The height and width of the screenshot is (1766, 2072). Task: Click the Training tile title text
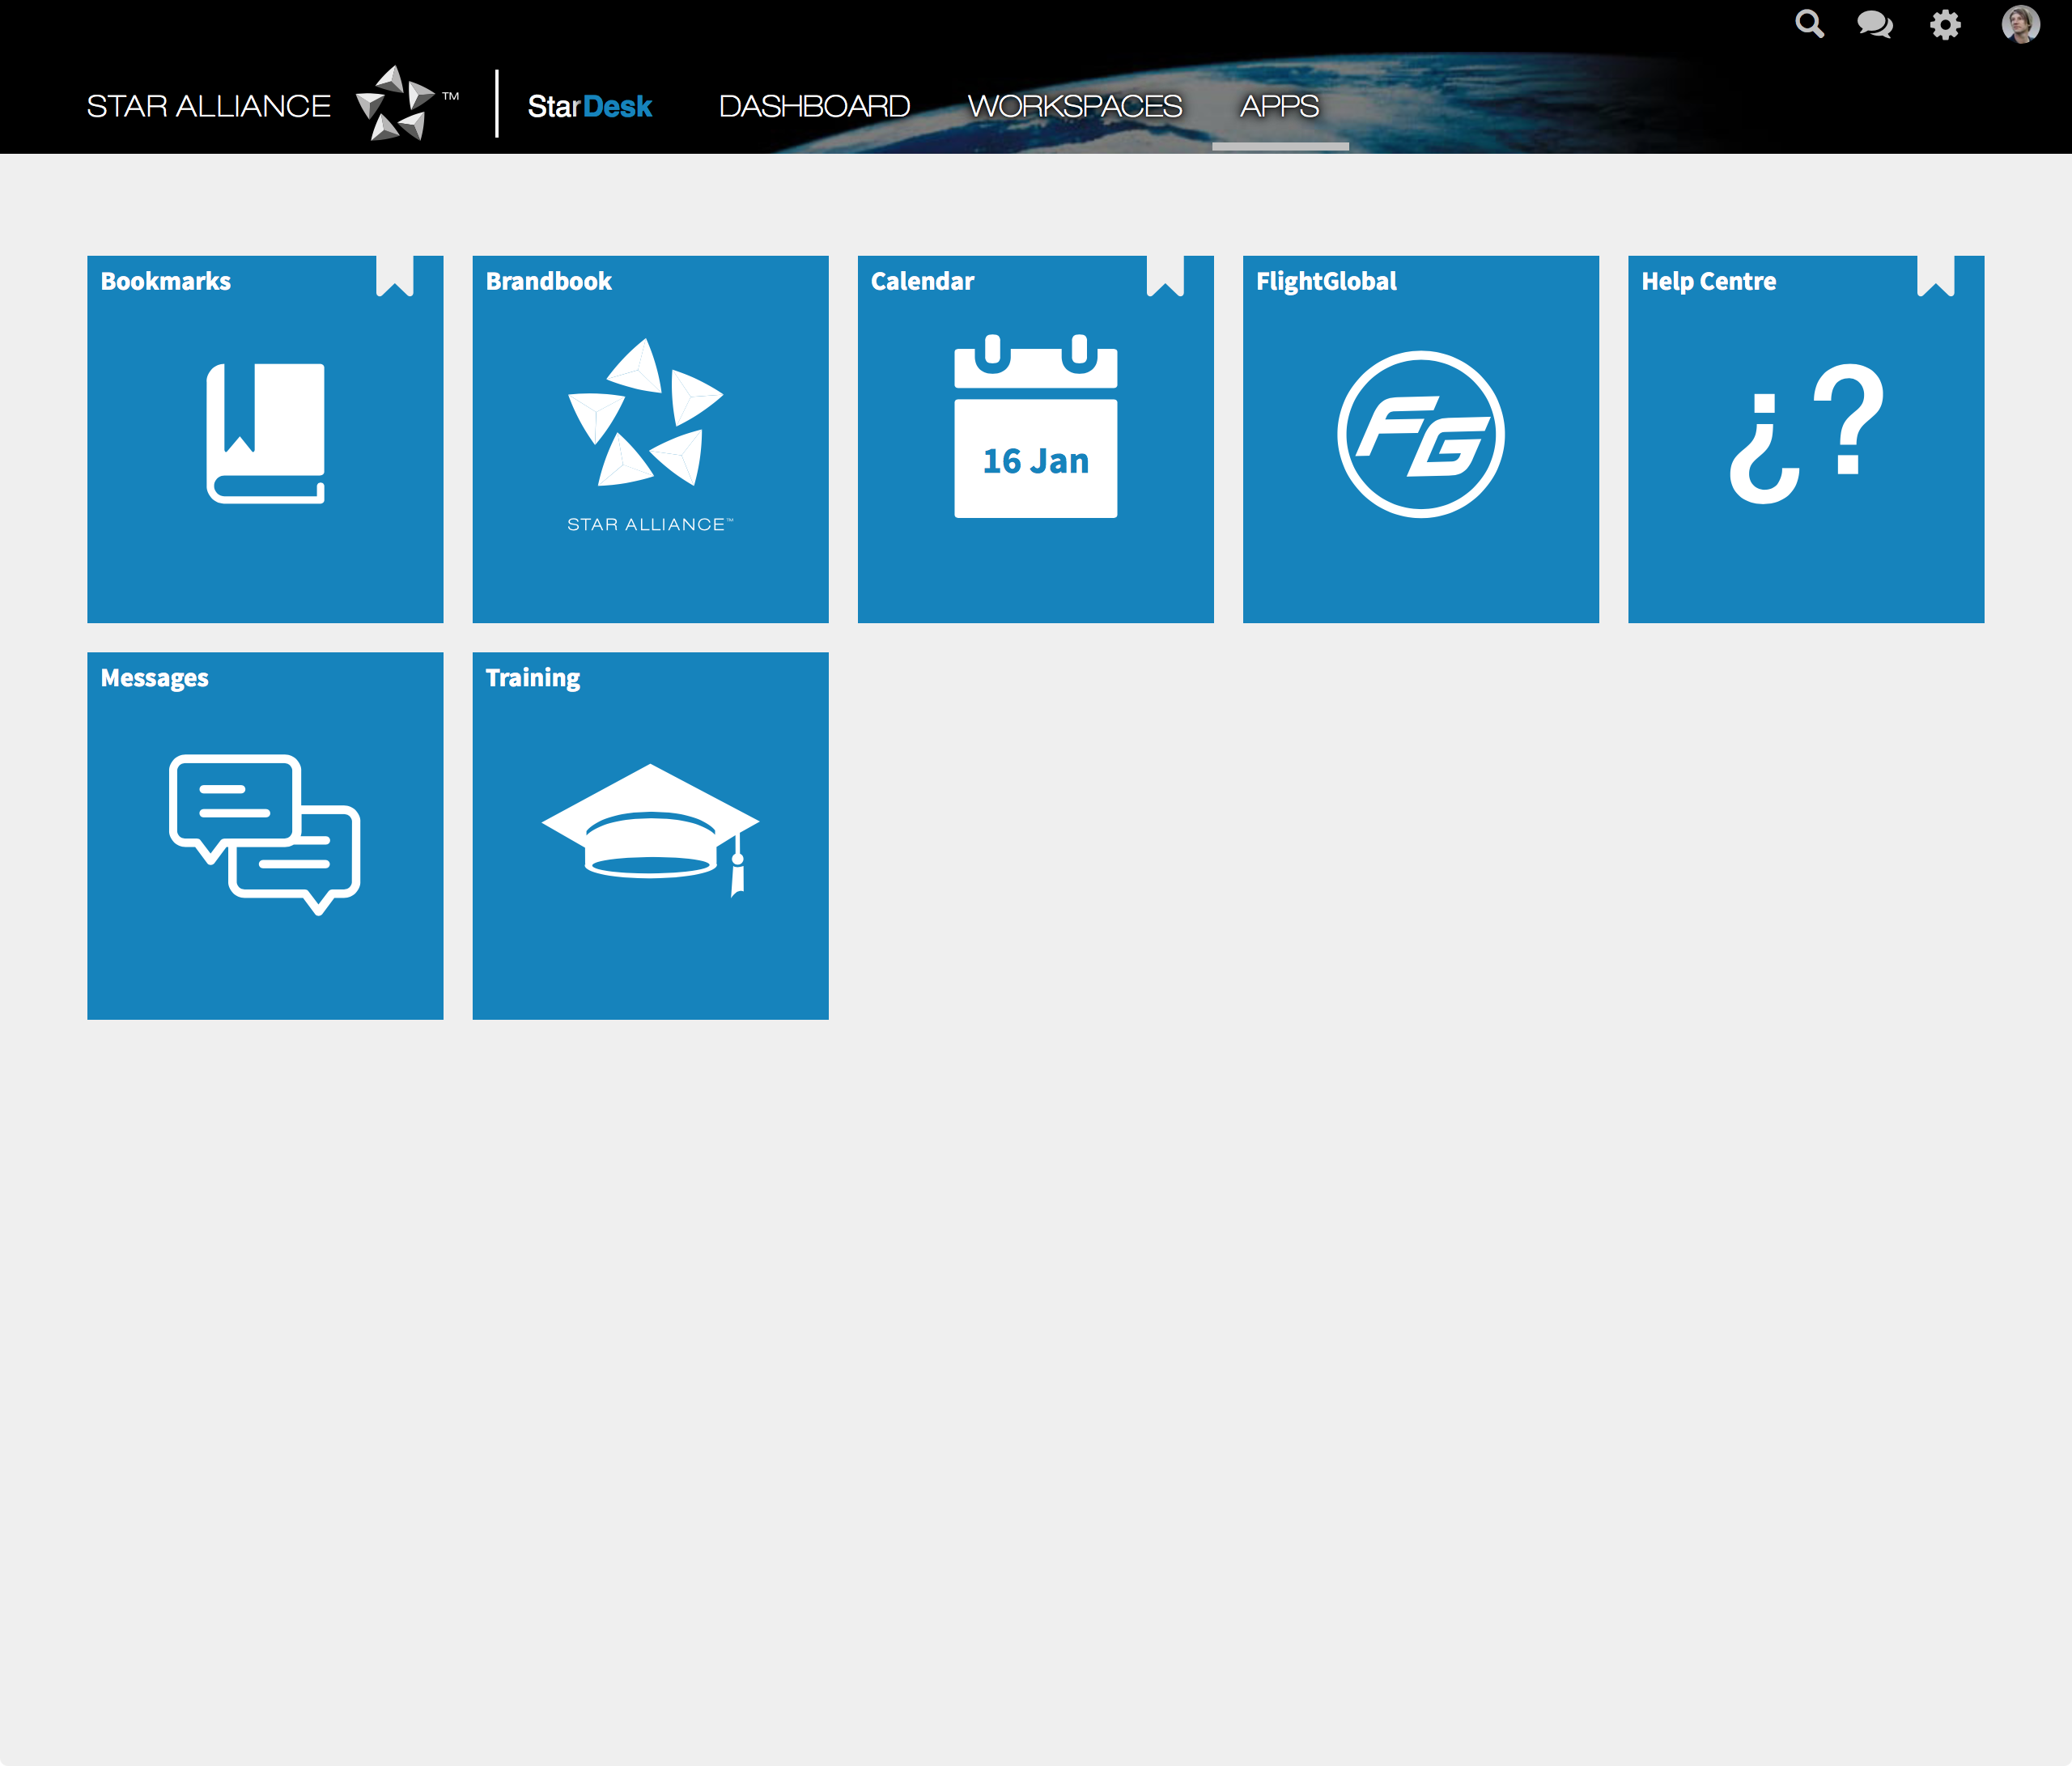532,678
